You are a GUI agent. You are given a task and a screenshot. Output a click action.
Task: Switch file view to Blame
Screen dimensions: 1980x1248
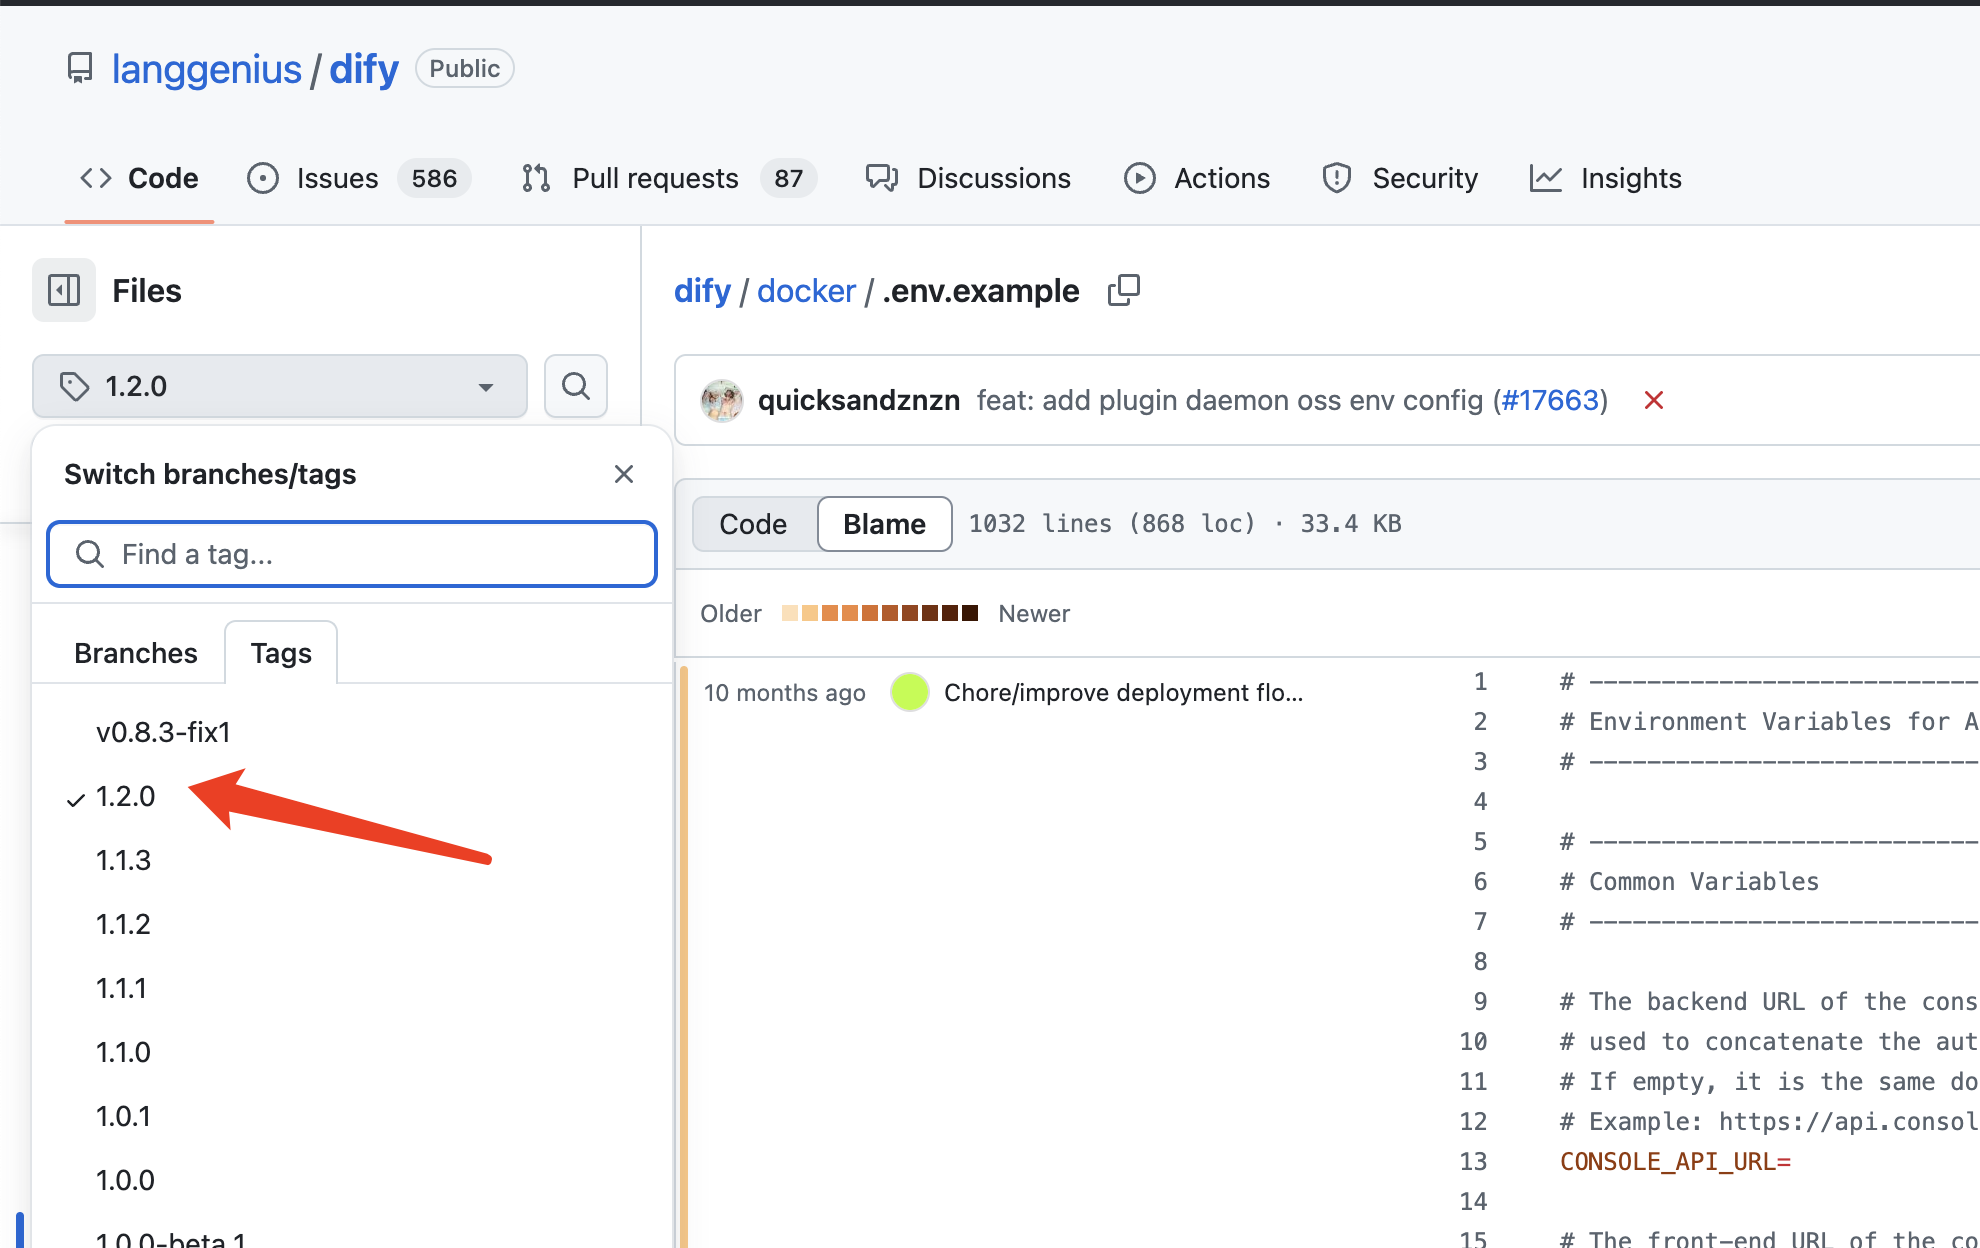(x=884, y=524)
